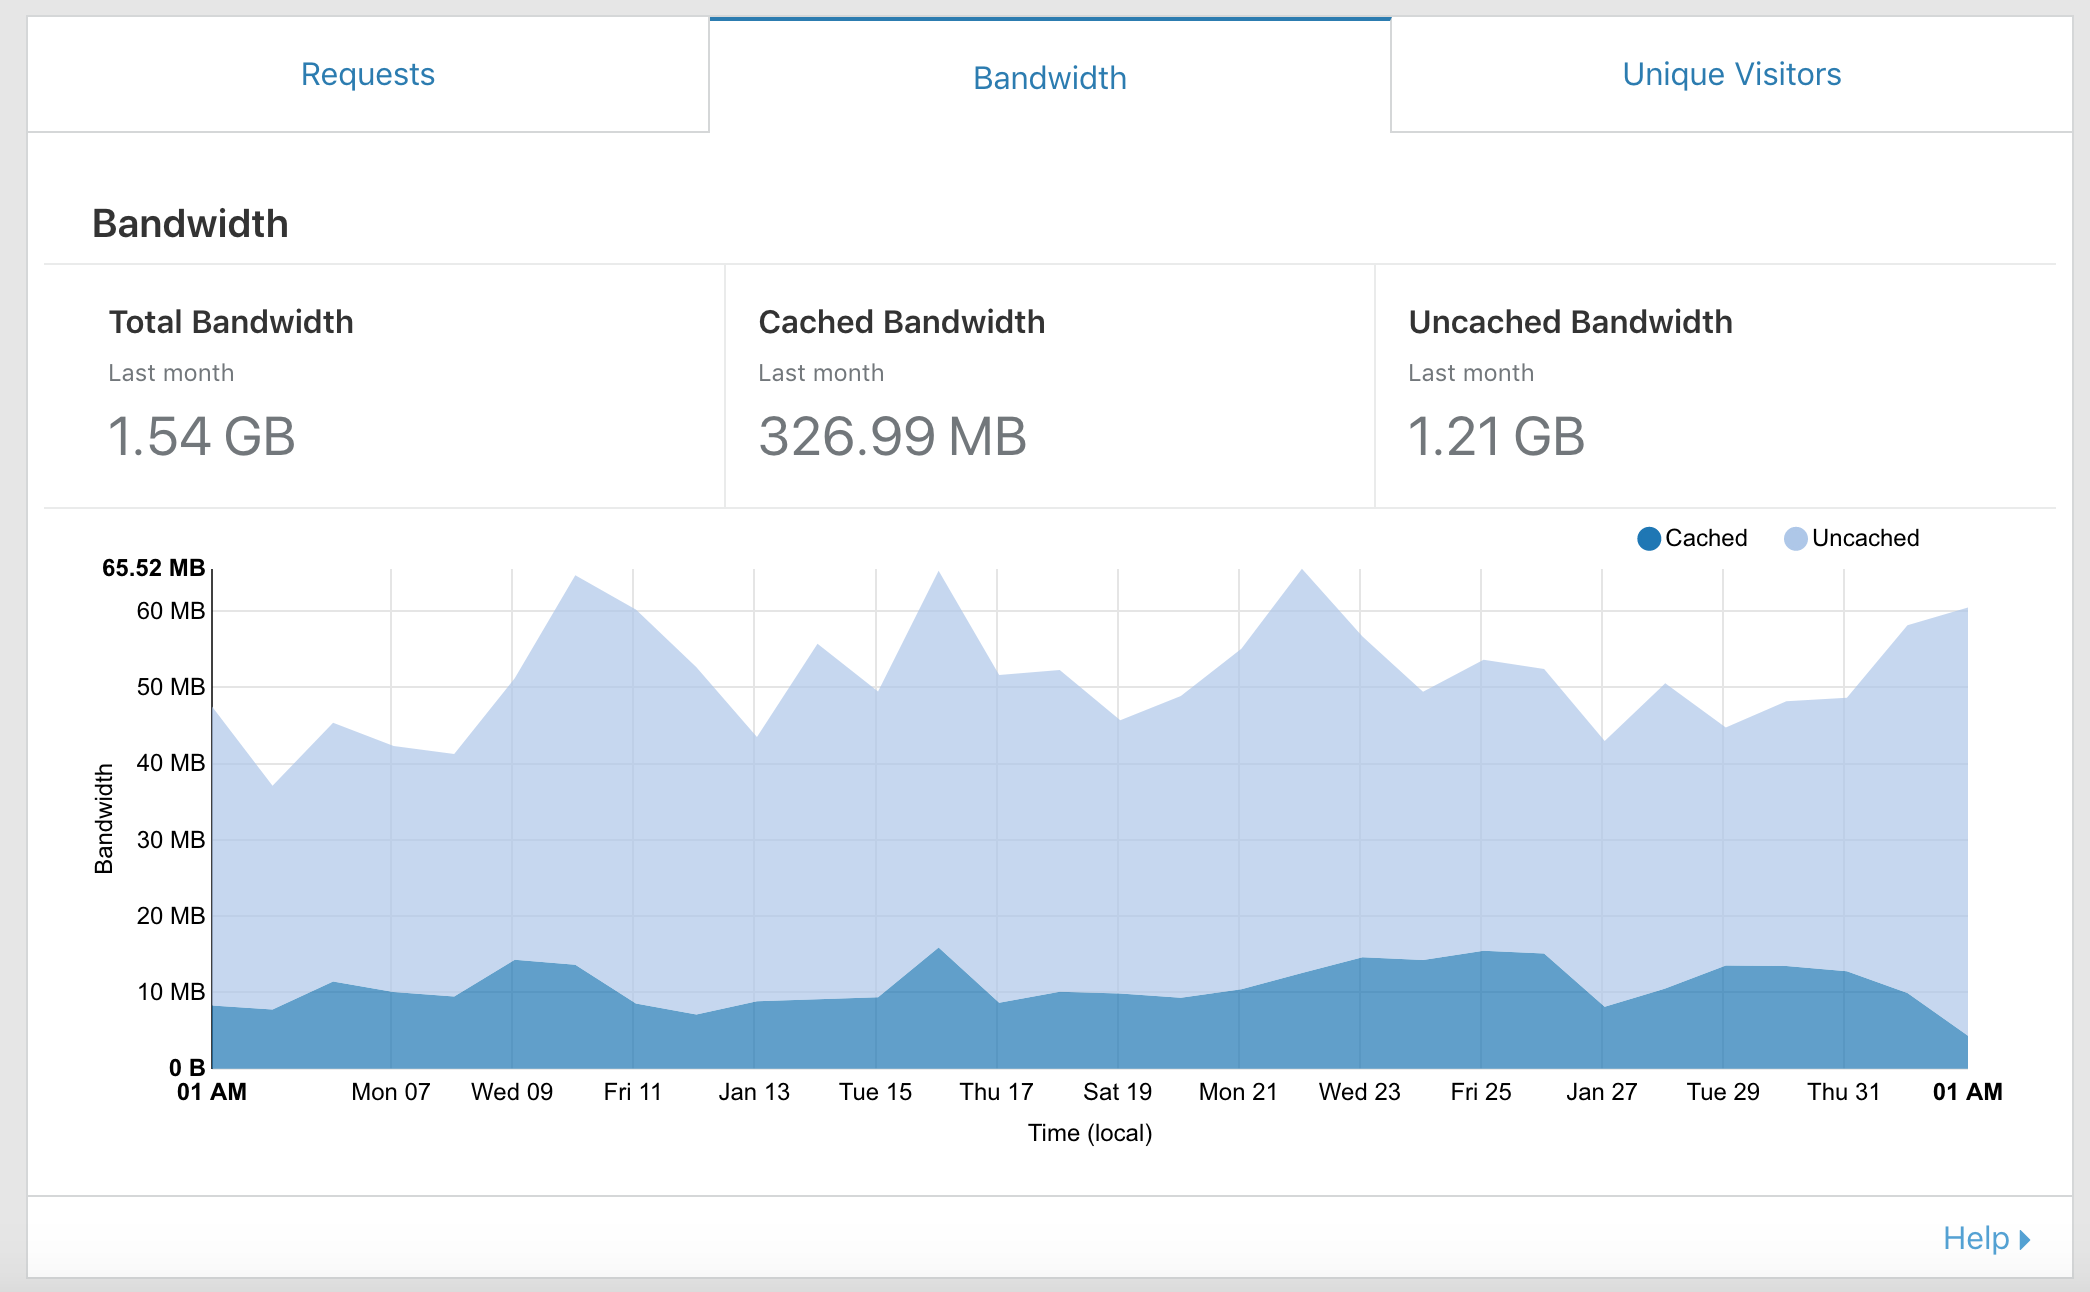Click the 65.52 MB y-axis maximum label
Viewport: 2090px width, 1292px height.
click(153, 568)
